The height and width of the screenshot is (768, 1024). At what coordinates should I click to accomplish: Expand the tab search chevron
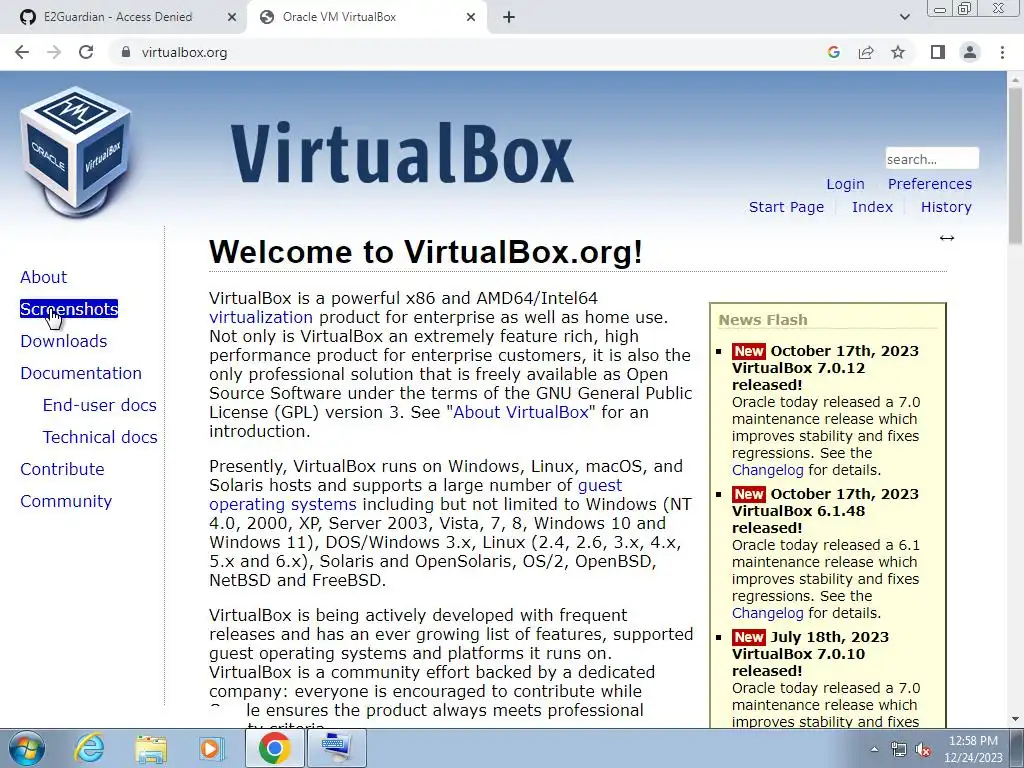point(904,18)
